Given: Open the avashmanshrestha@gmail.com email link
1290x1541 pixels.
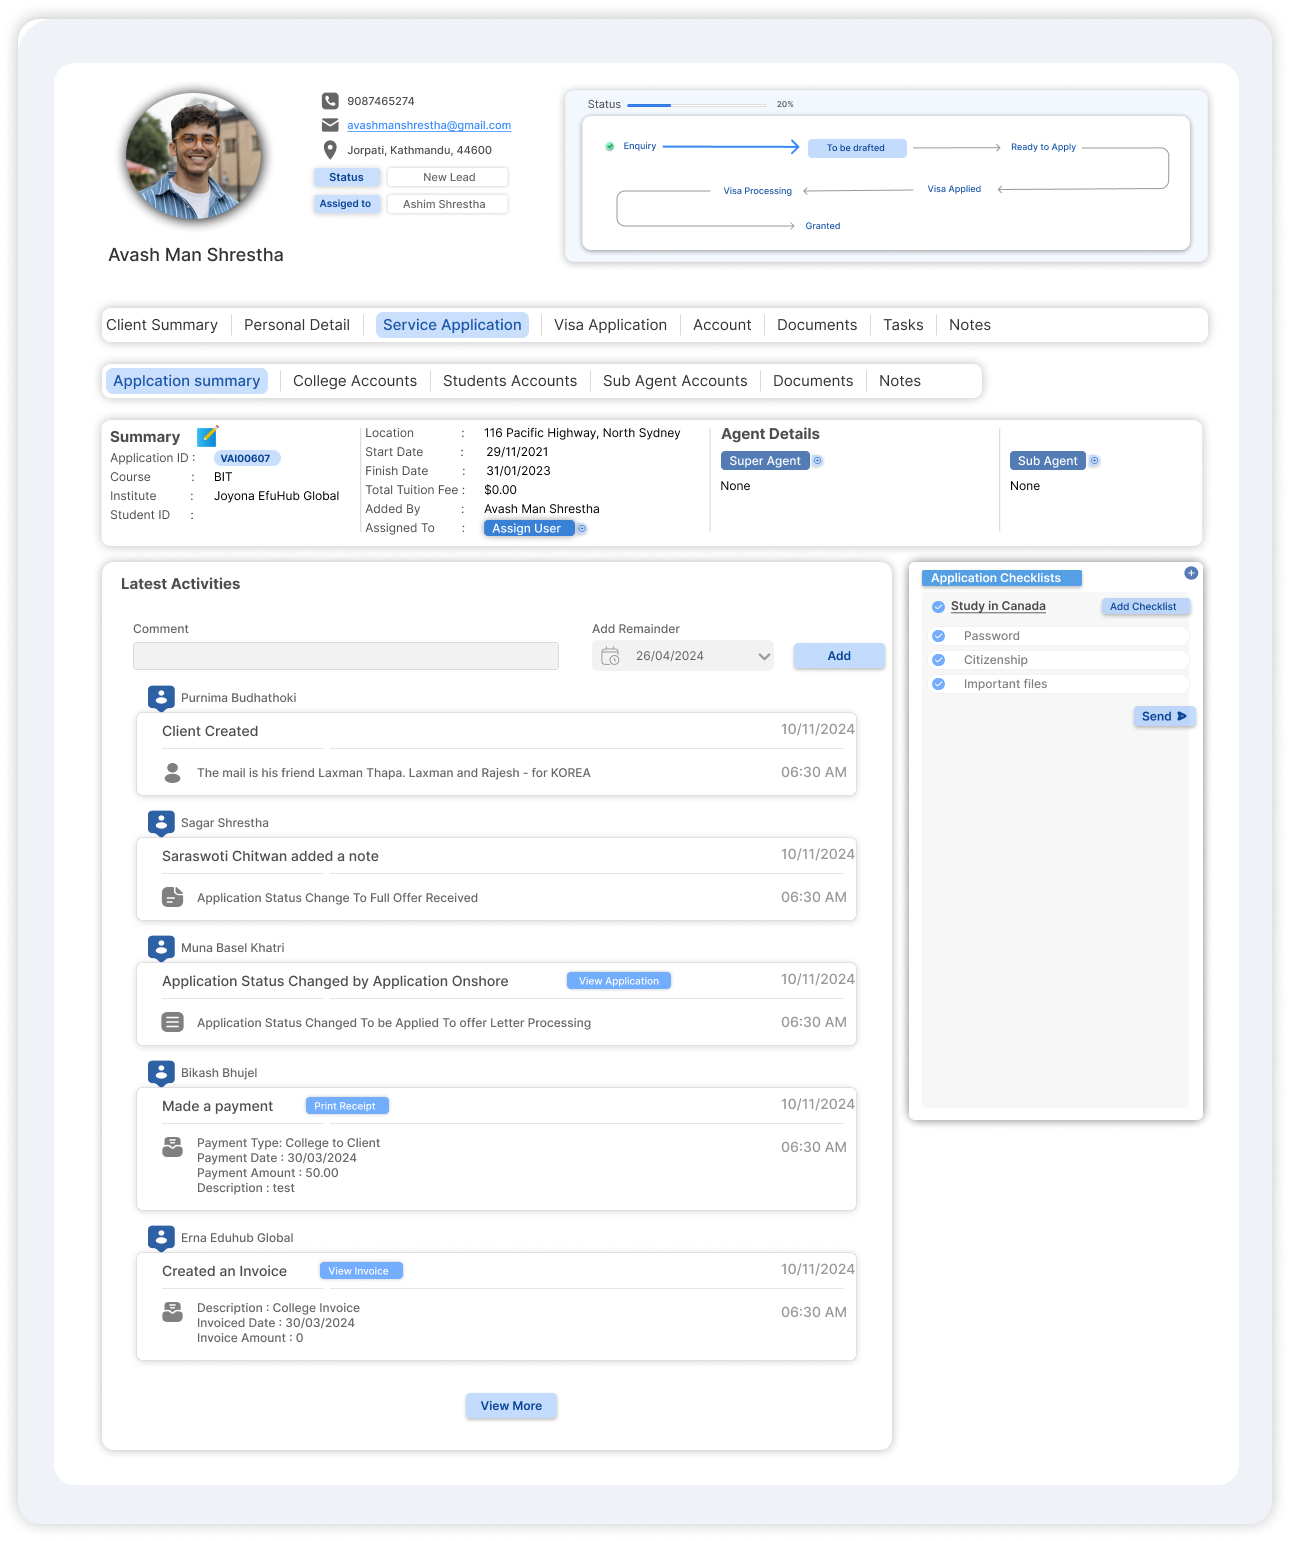Looking at the screenshot, I should tap(429, 125).
